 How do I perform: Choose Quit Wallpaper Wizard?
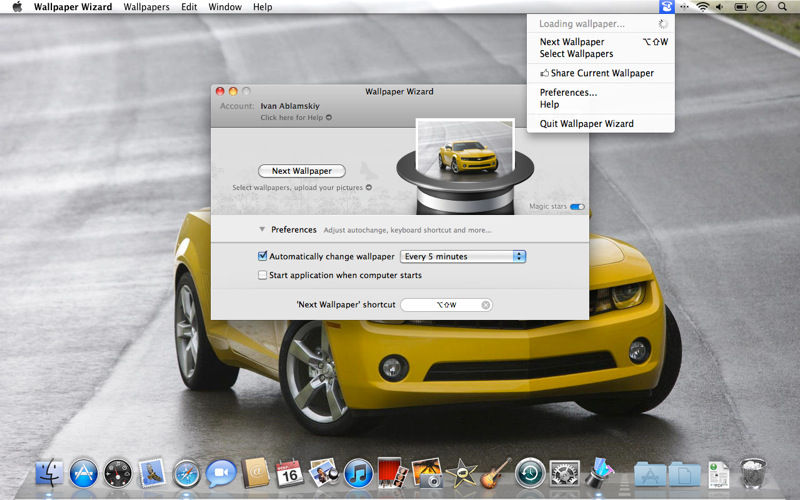click(601, 123)
